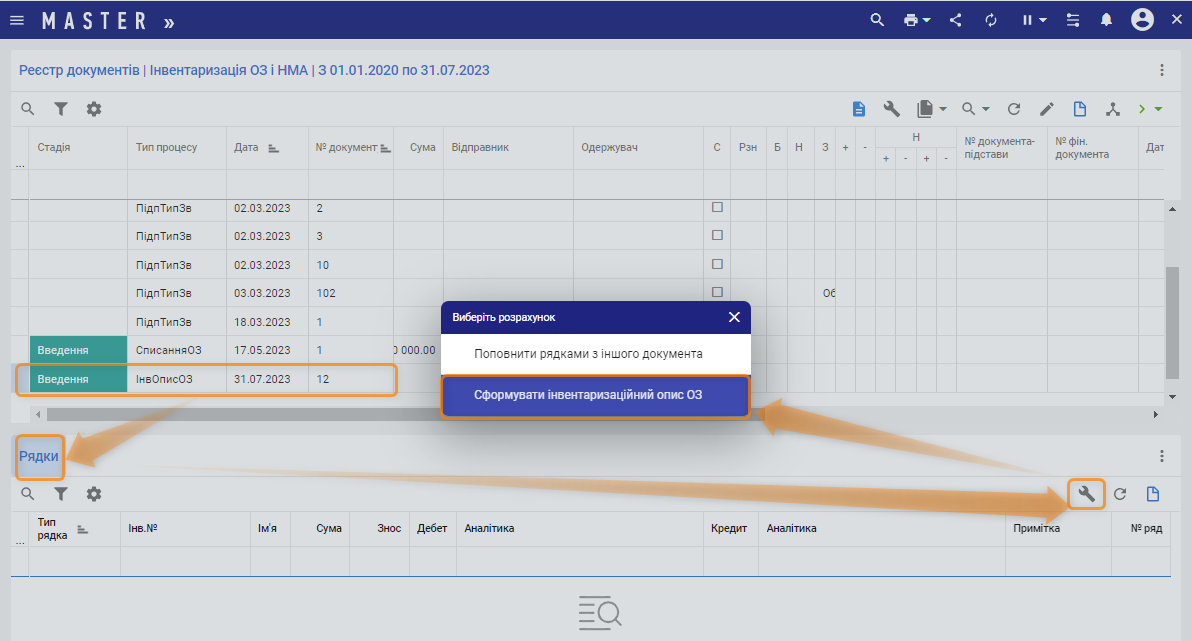Close the 'Виберіть розрахунок' dialog
Image resolution: width=1192 pixels, height=641 pixels.
point(734,317)
